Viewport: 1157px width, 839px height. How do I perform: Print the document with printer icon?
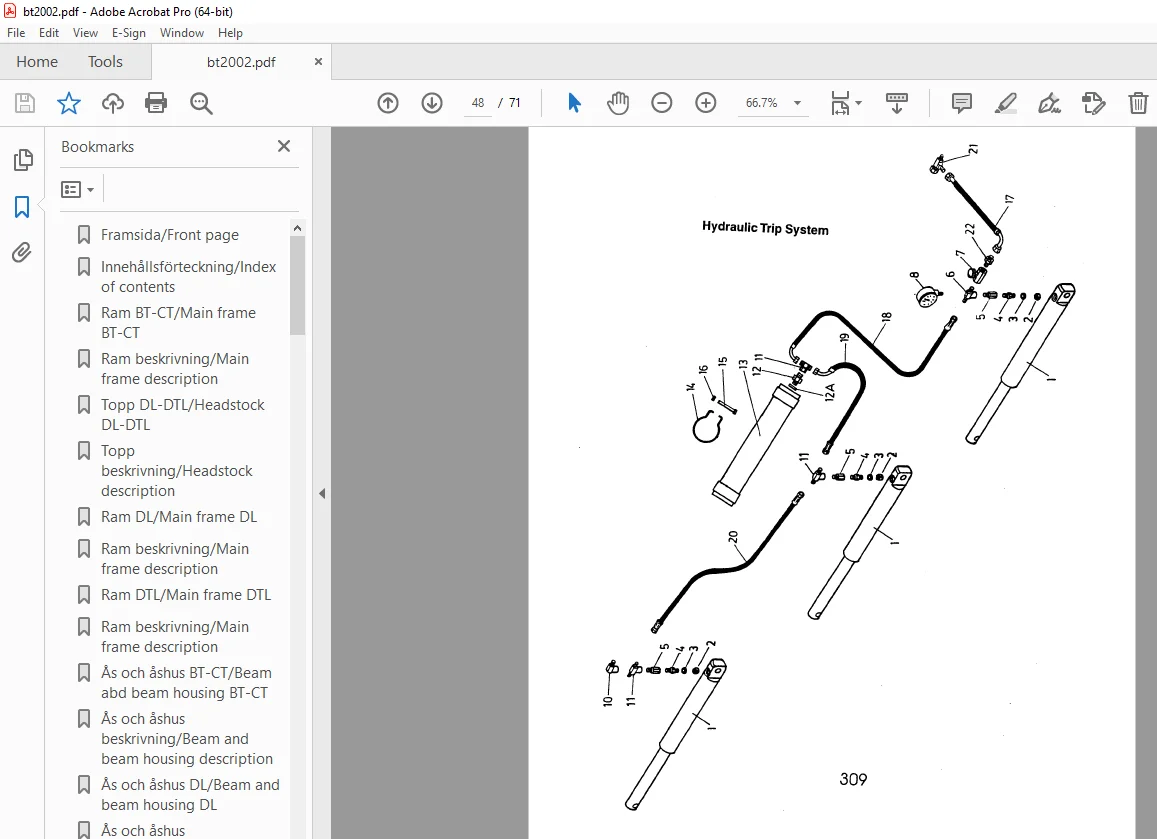(x=156, y=103)
